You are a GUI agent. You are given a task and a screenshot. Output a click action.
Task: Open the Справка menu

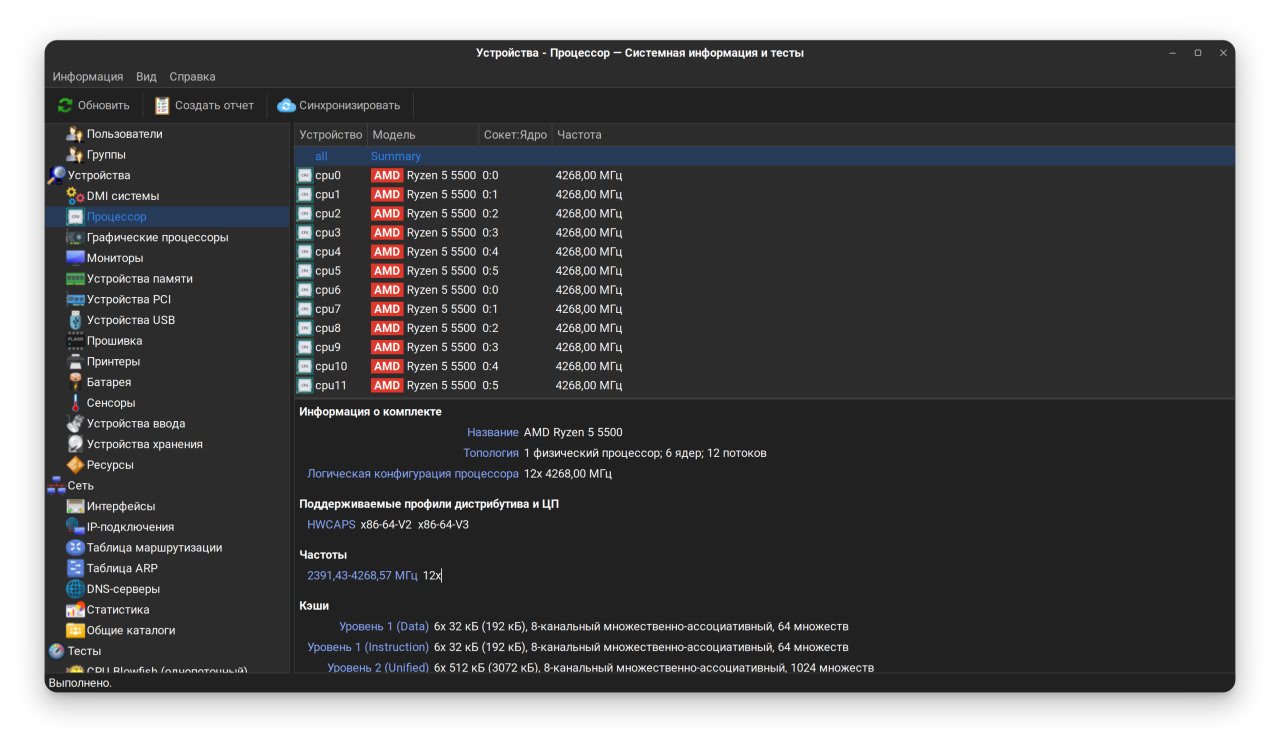point(192,77)
